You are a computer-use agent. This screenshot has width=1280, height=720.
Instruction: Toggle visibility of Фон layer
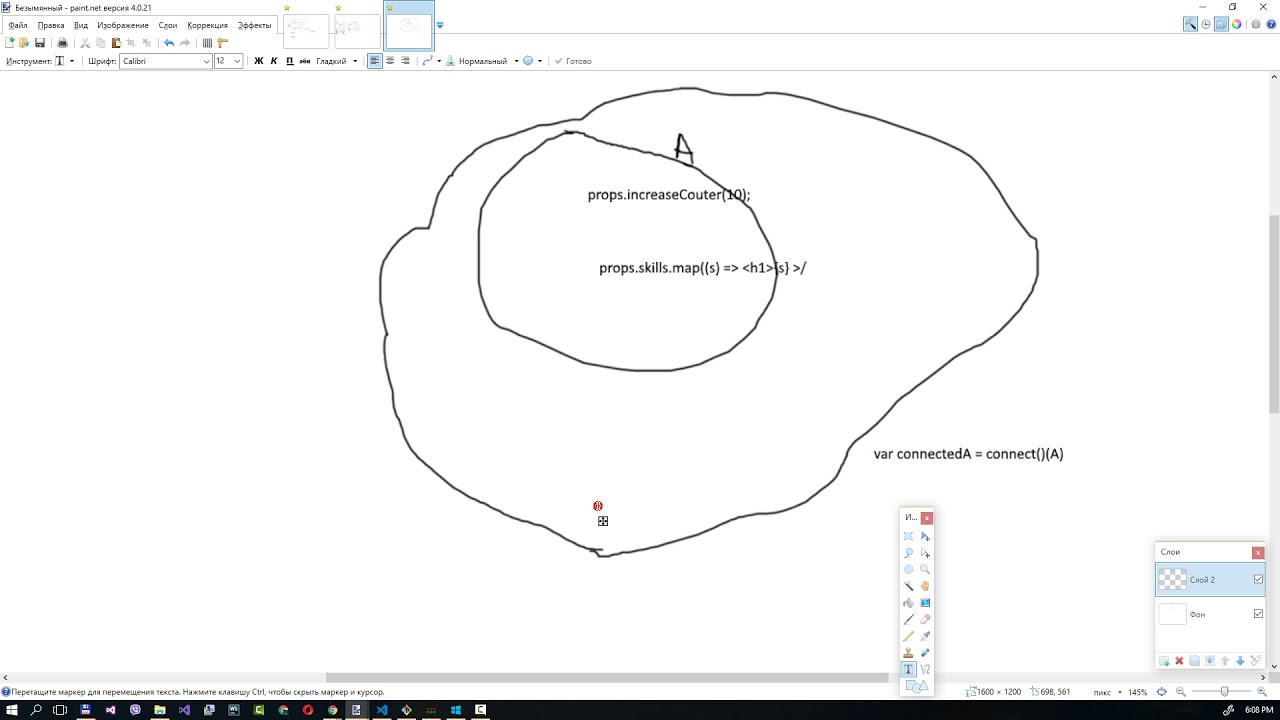click(x=1258, y=614)
